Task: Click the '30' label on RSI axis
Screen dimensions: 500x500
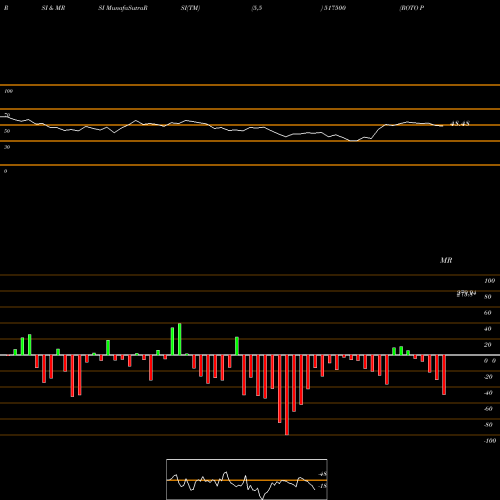Action: pyautogui.click(x=7, y=147)
